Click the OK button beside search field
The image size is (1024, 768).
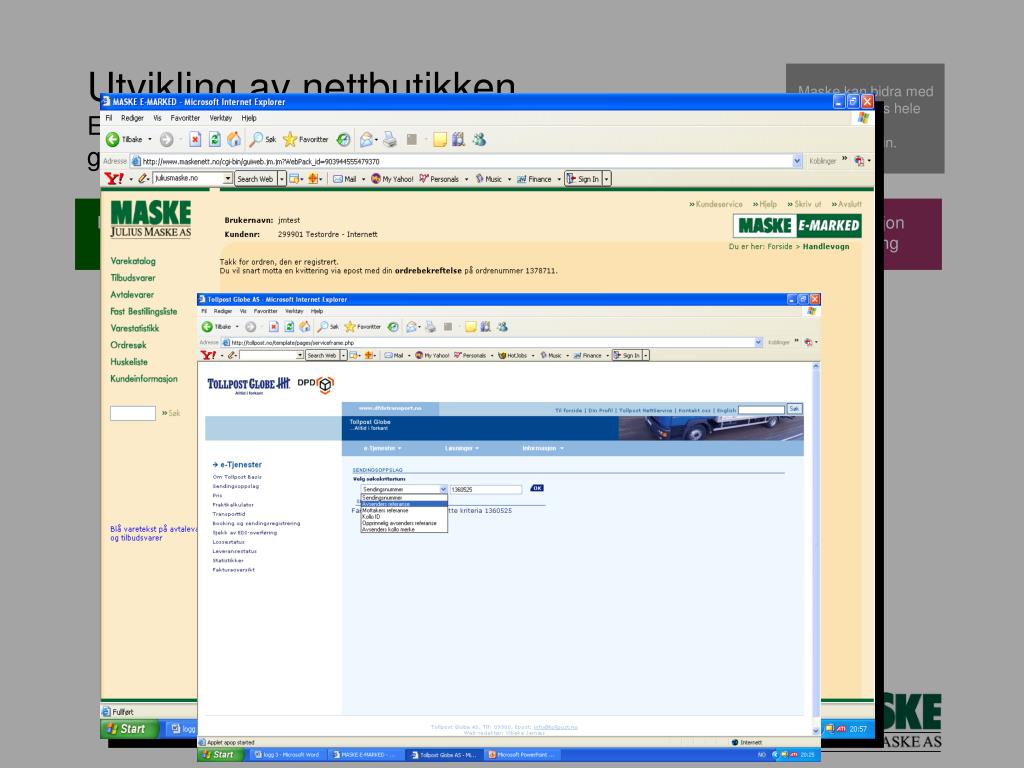pyautogui.click(x=537, y=488)
